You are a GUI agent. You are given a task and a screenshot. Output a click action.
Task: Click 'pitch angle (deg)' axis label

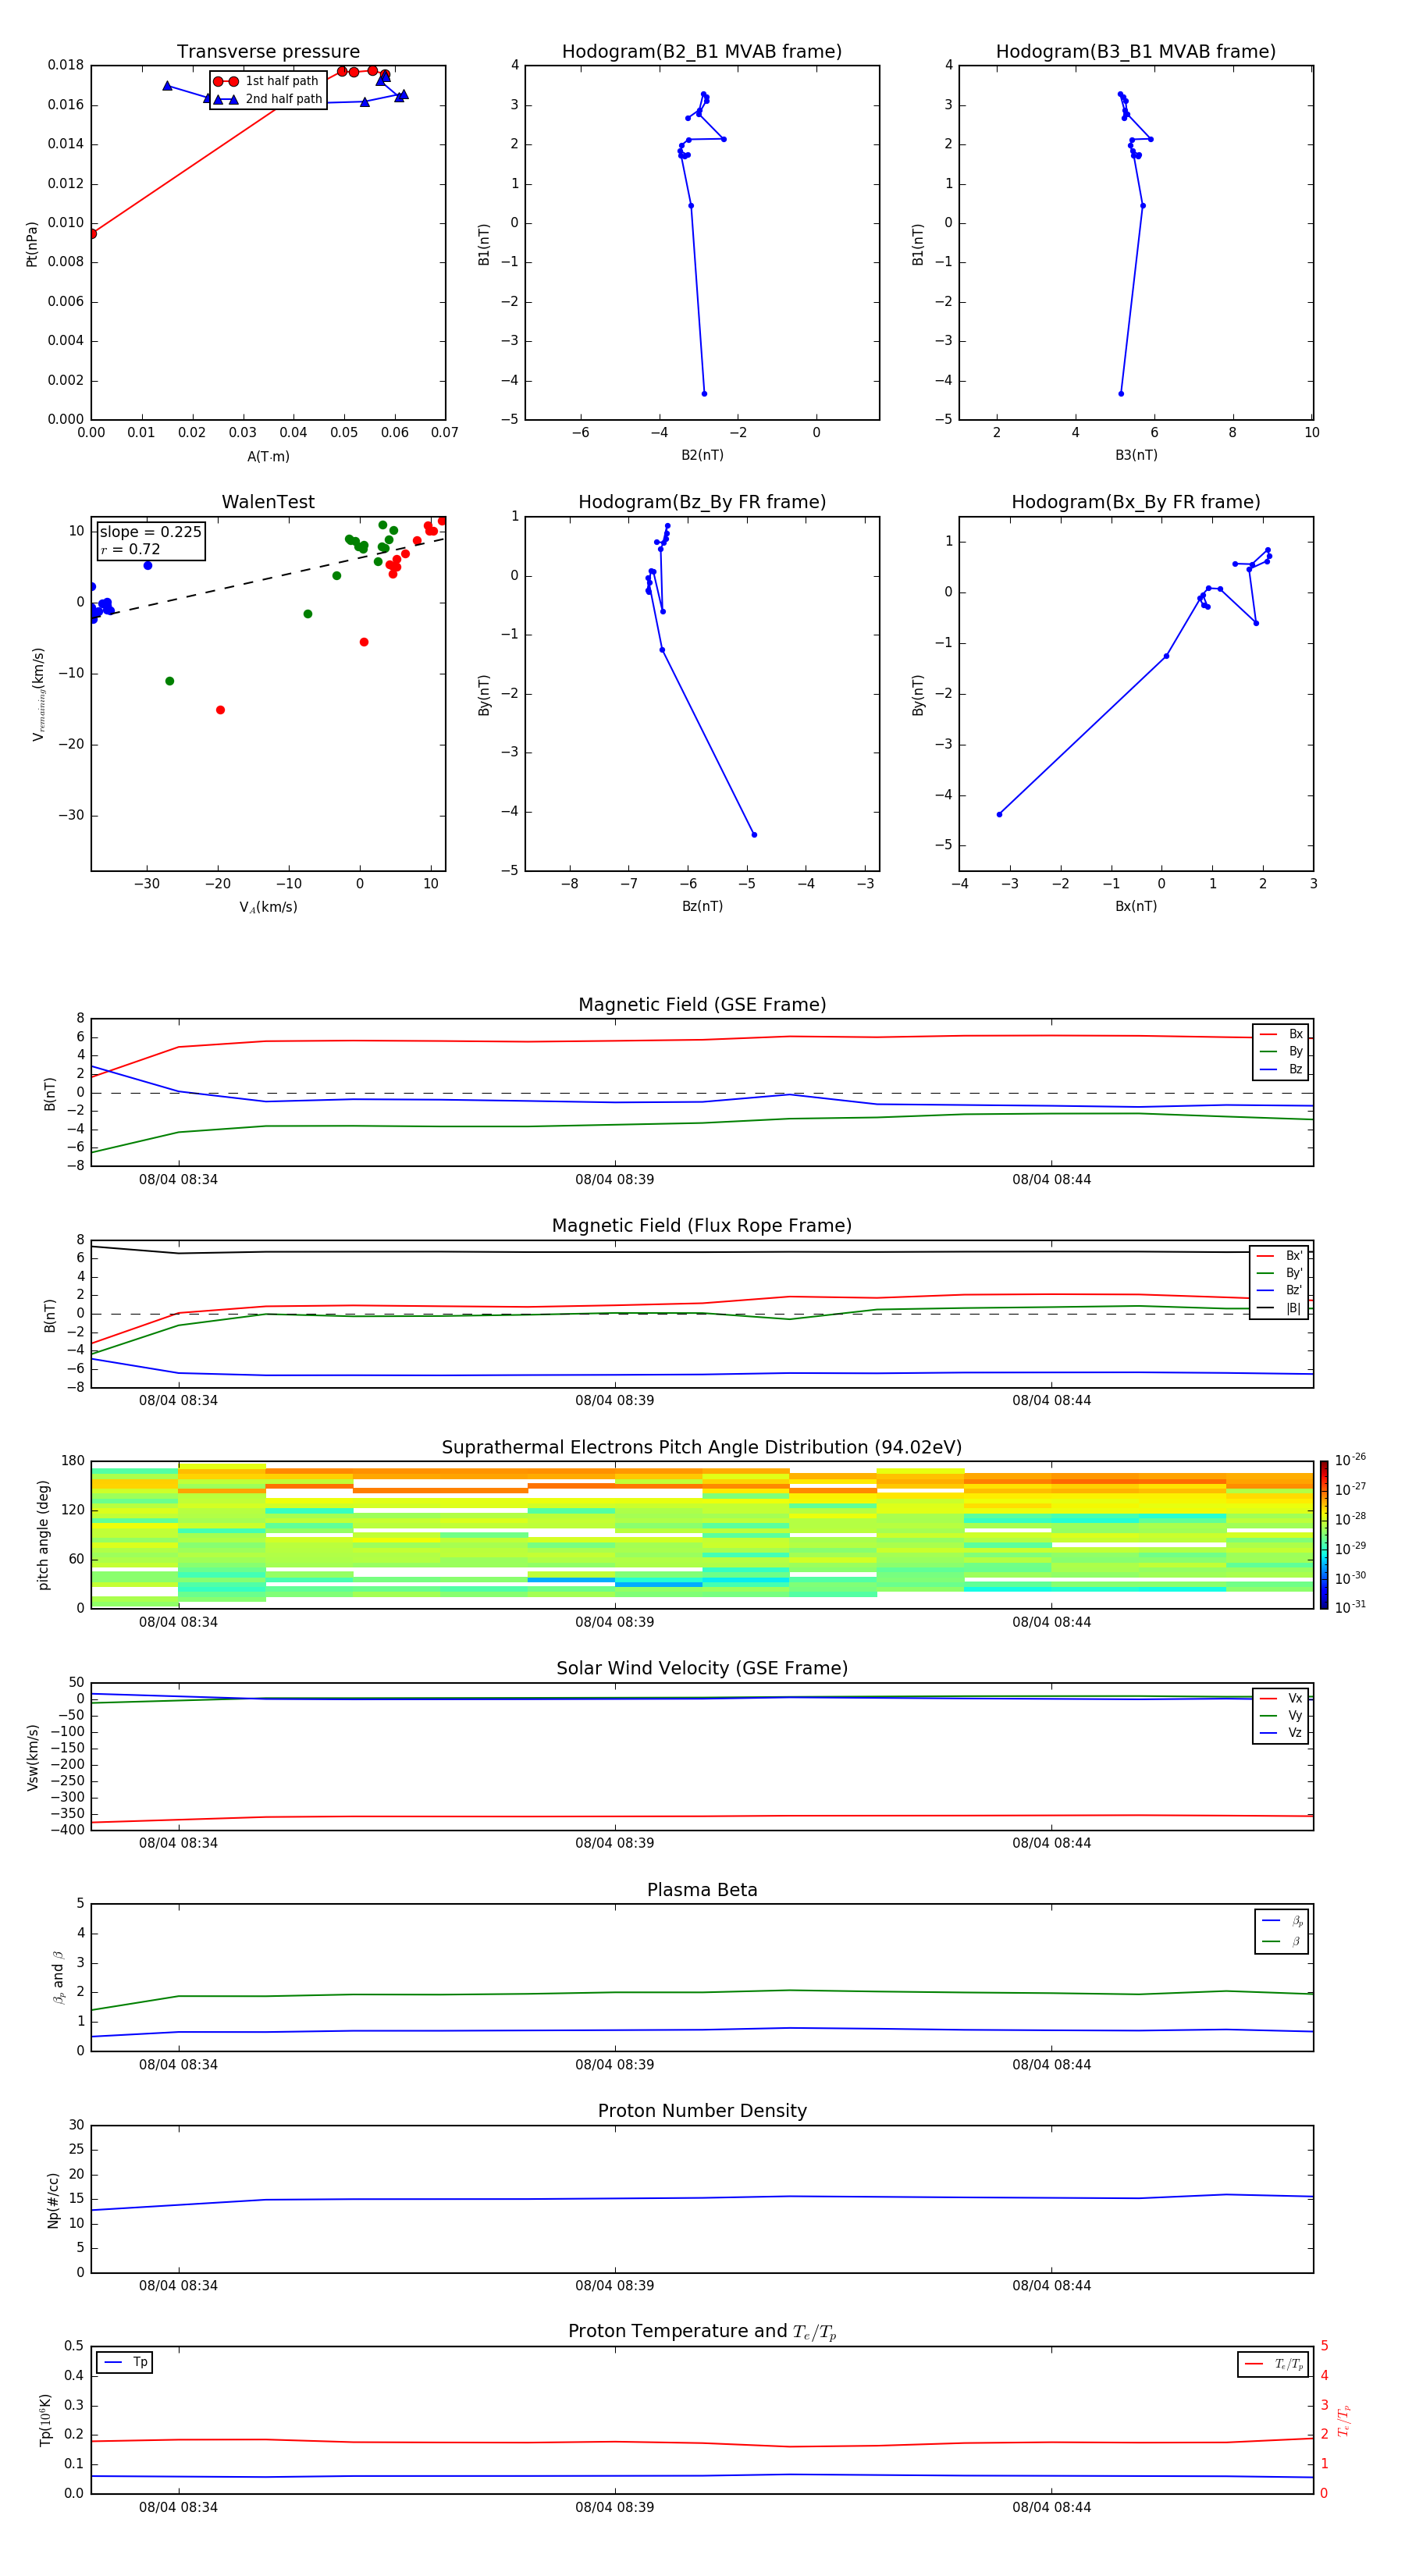43,1535
